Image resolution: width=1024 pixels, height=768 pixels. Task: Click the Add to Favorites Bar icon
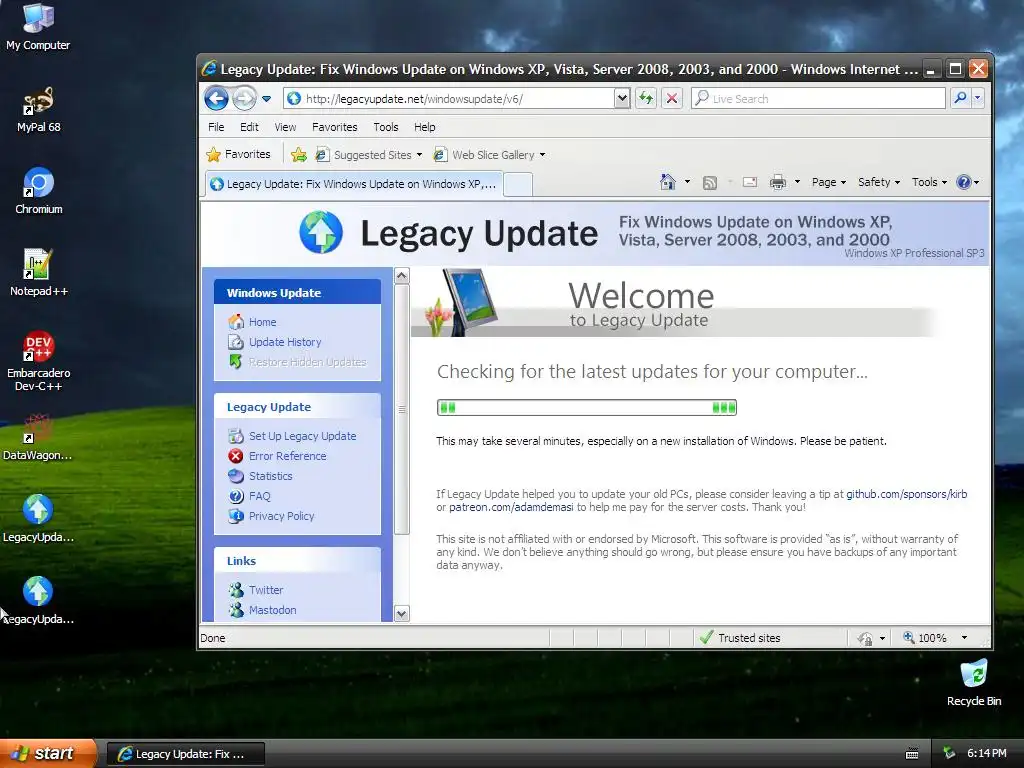click(298, 155)
